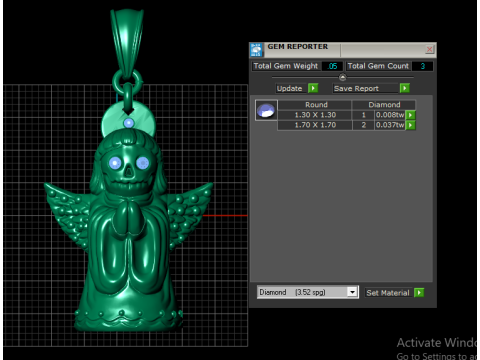
Task: Select the halo gem on the model
Action: click(x=129, y=123)
